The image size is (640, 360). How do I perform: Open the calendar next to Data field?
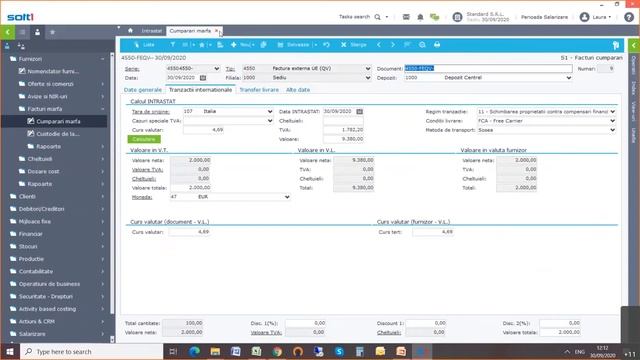pos(203,78)
